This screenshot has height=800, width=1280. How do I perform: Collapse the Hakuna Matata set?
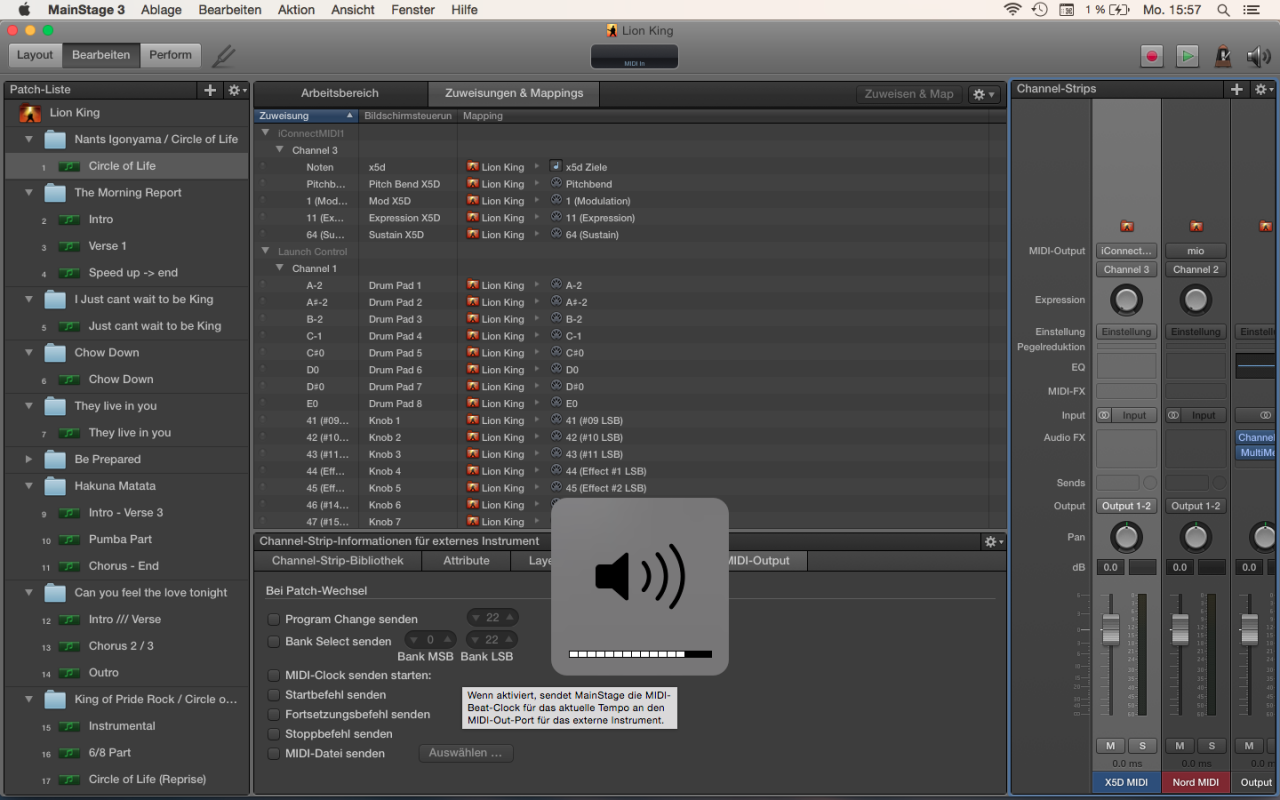click(29, 486)
